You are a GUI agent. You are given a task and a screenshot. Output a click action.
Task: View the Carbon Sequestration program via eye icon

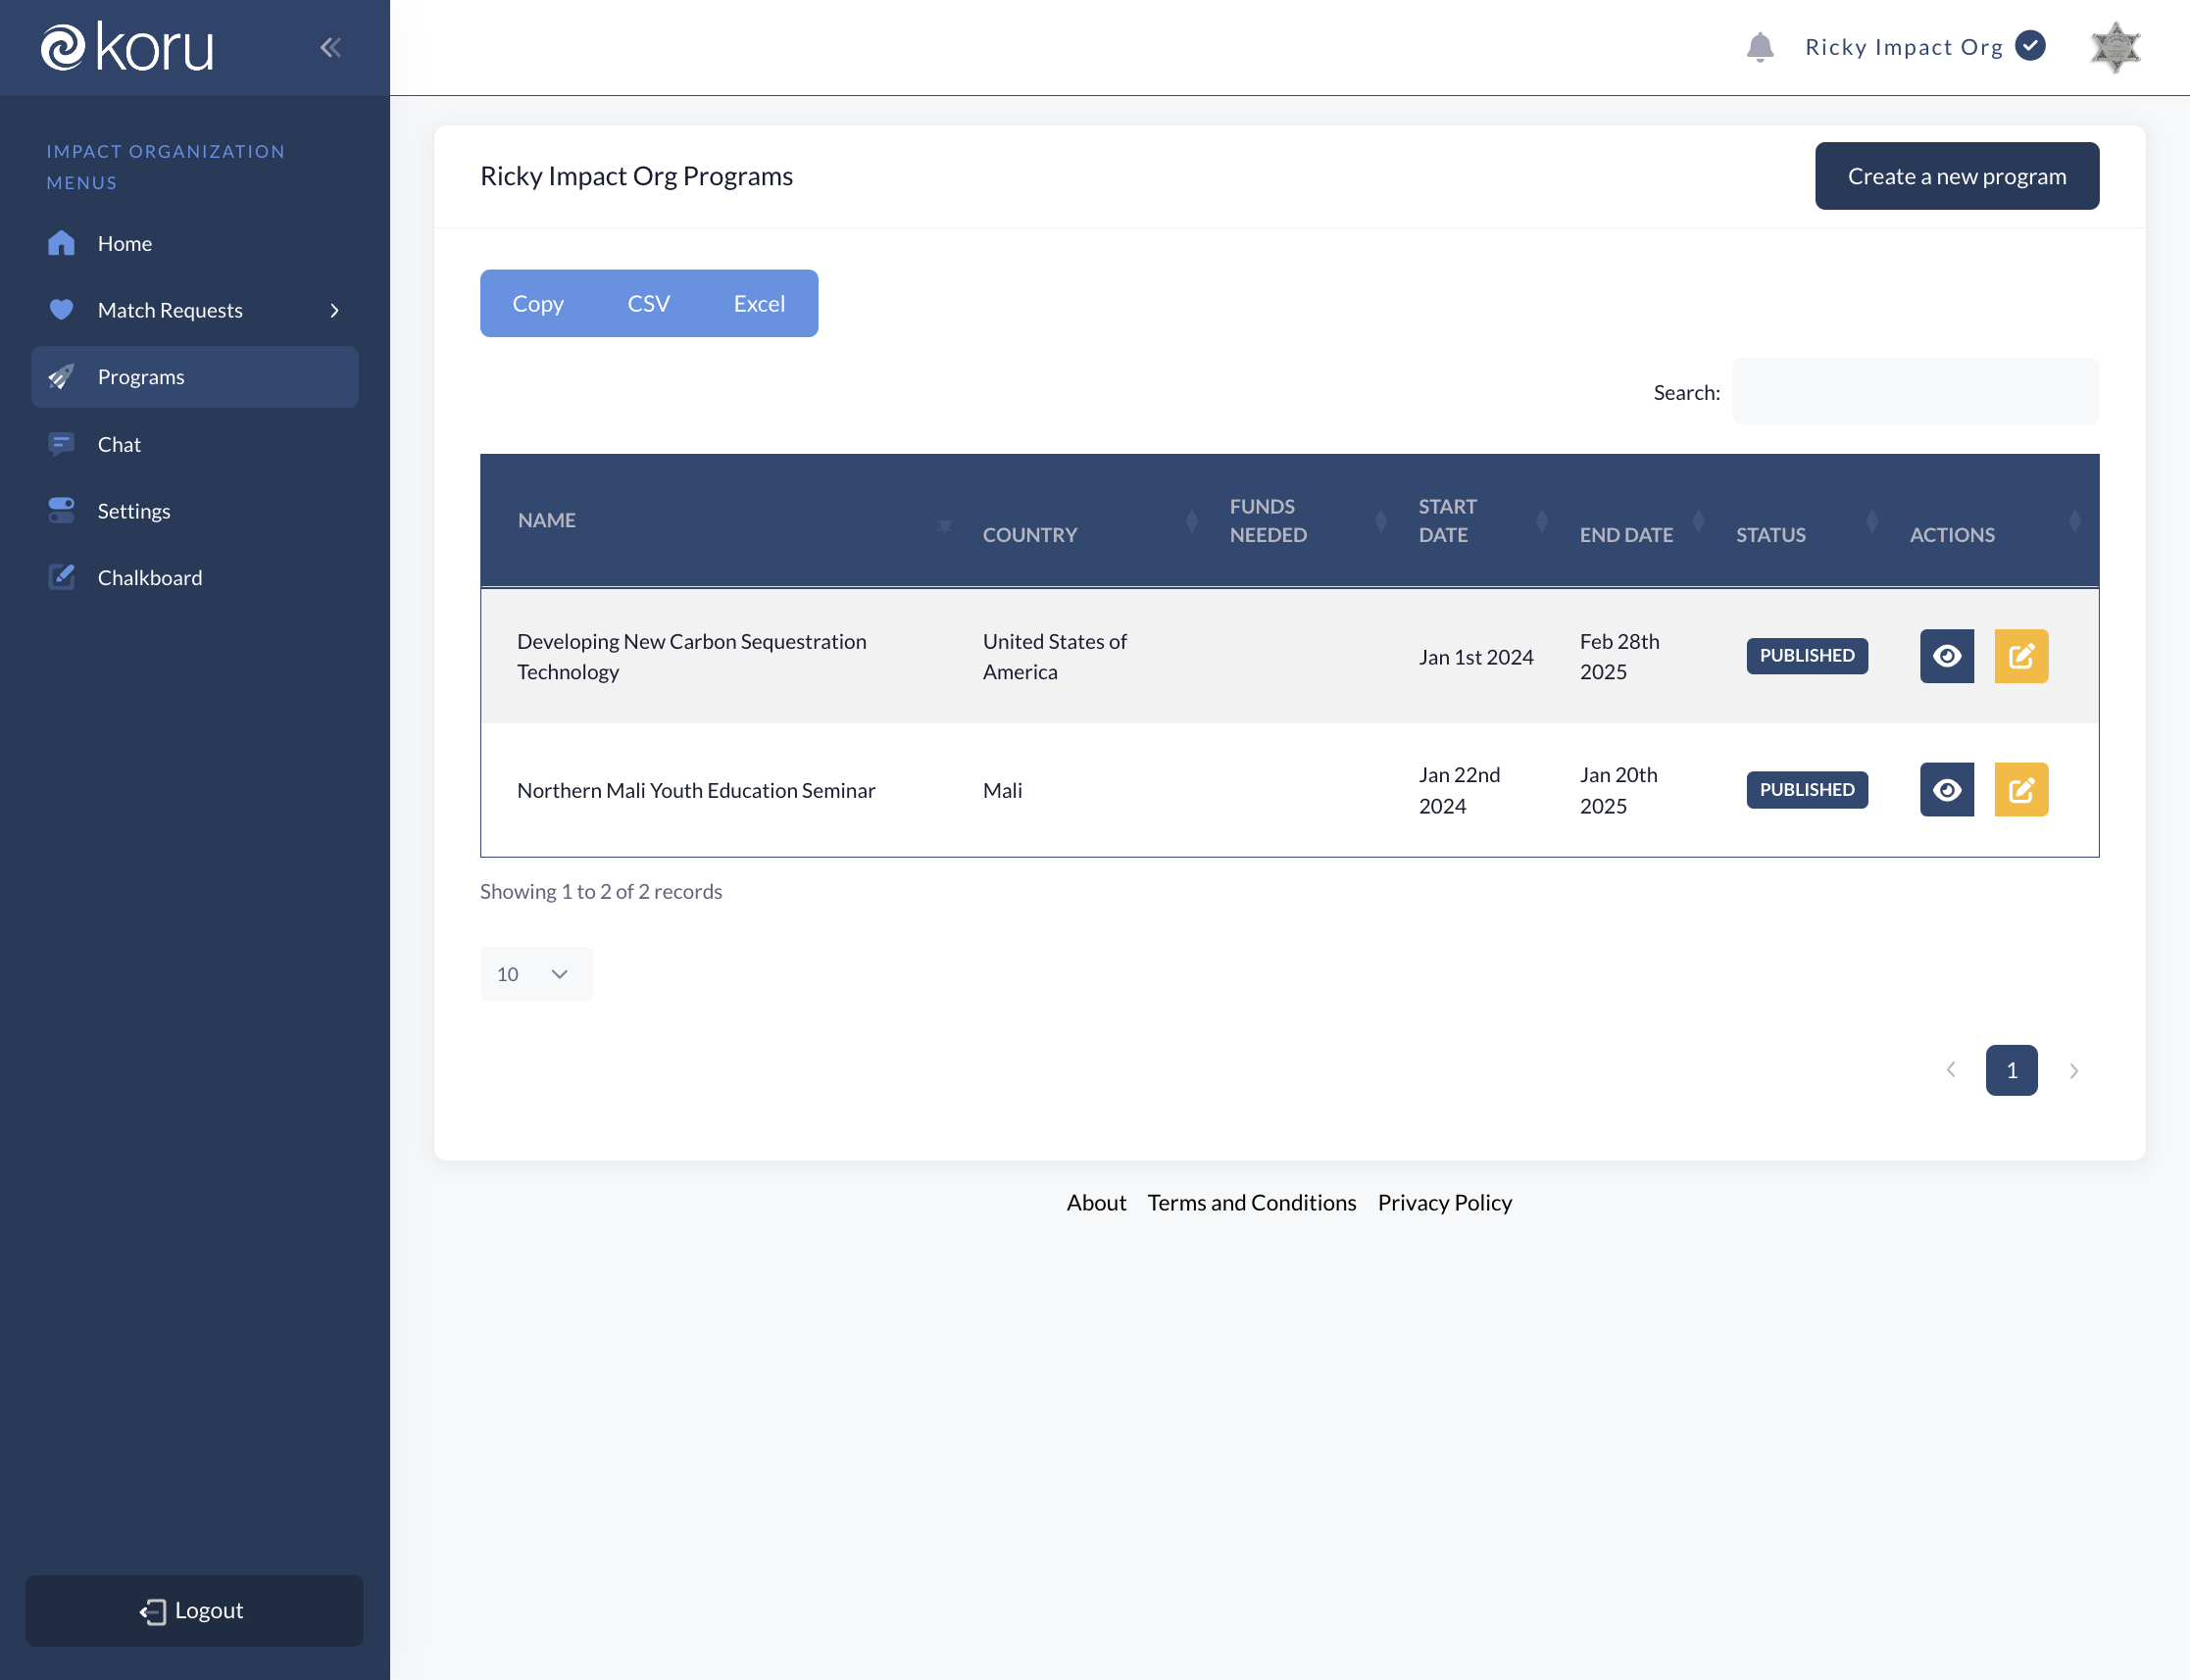[x=1946, y=656]
